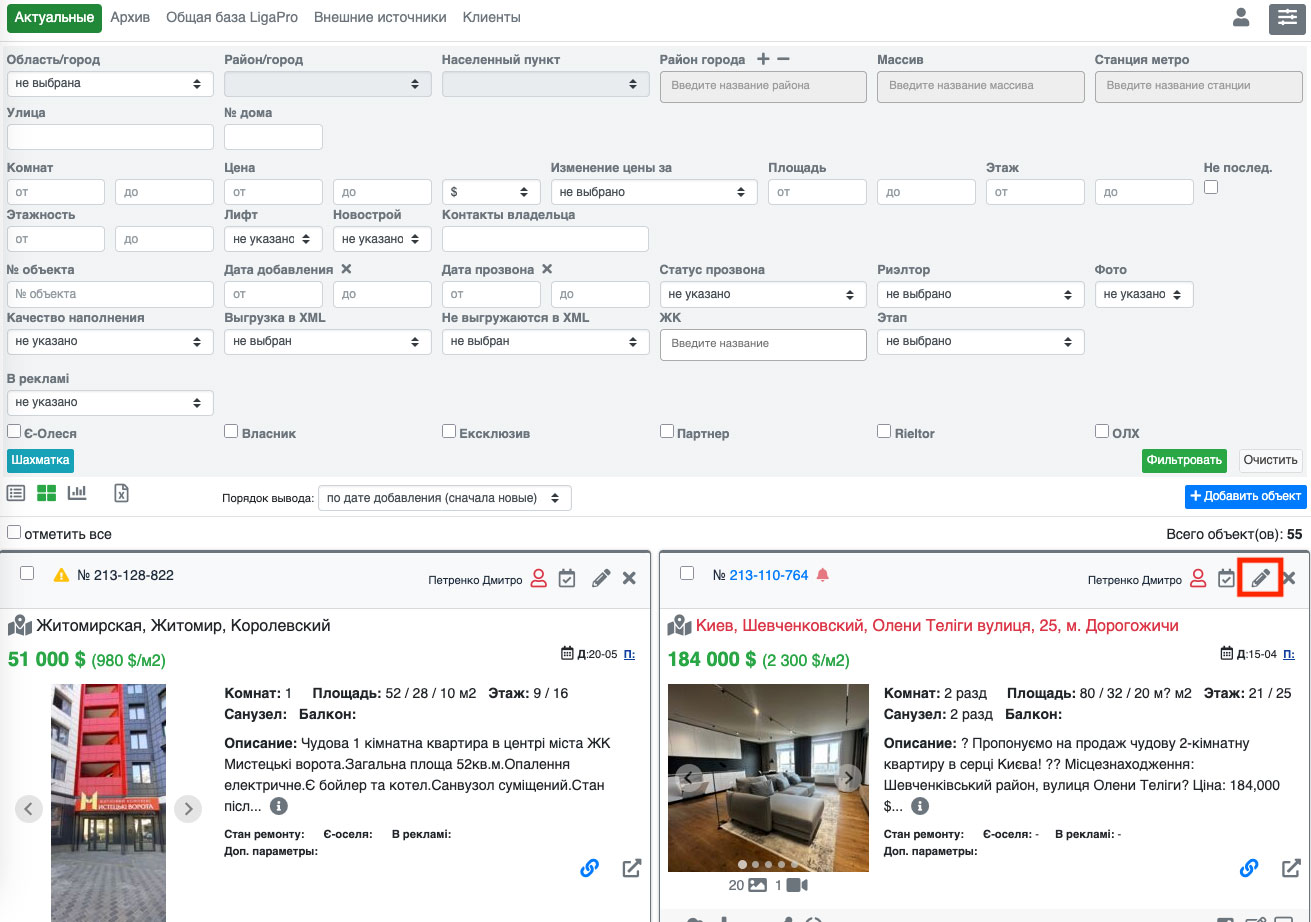Switch to list view icon
1311x922 pixels.
[16, 493]
